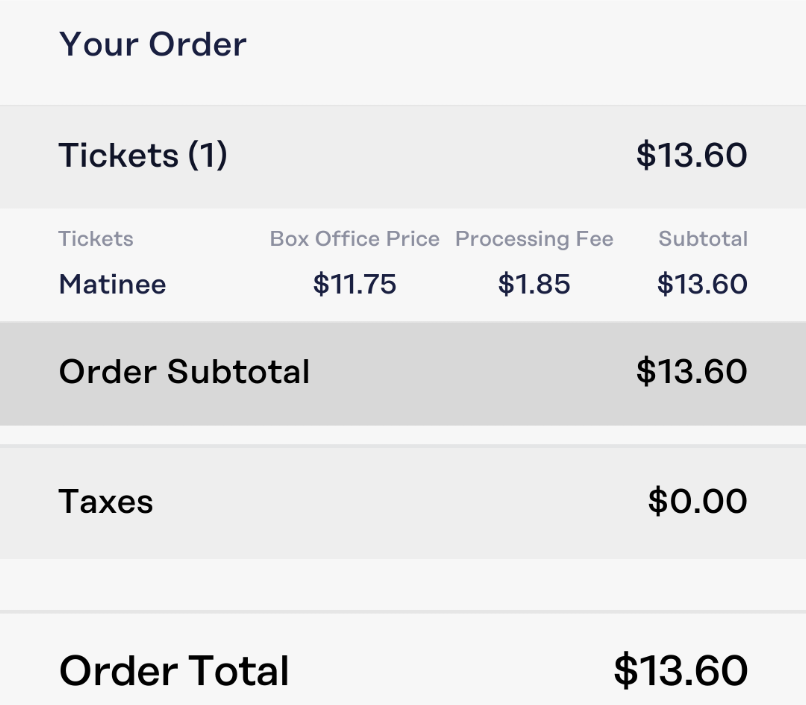Click the Order Subtotal label
The width and height of the screenshot is (806, 705).
(185, 372)
